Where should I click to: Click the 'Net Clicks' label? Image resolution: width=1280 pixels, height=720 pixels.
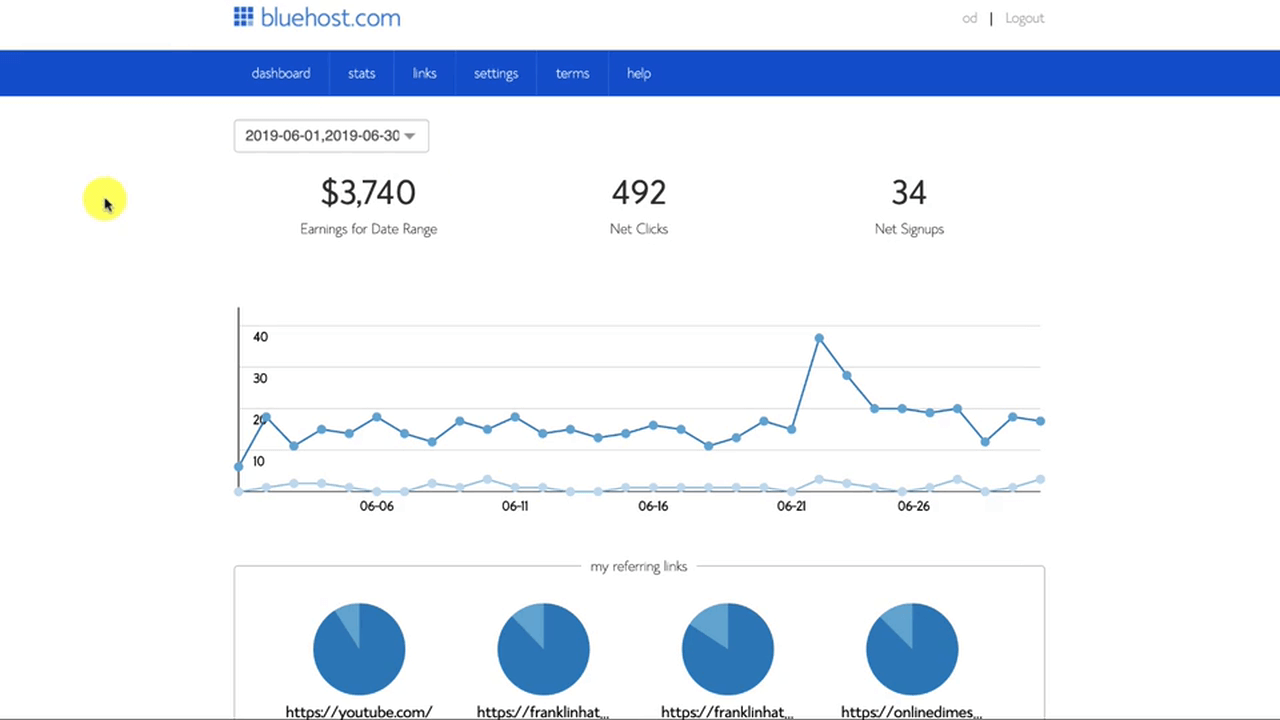(639, 229)
